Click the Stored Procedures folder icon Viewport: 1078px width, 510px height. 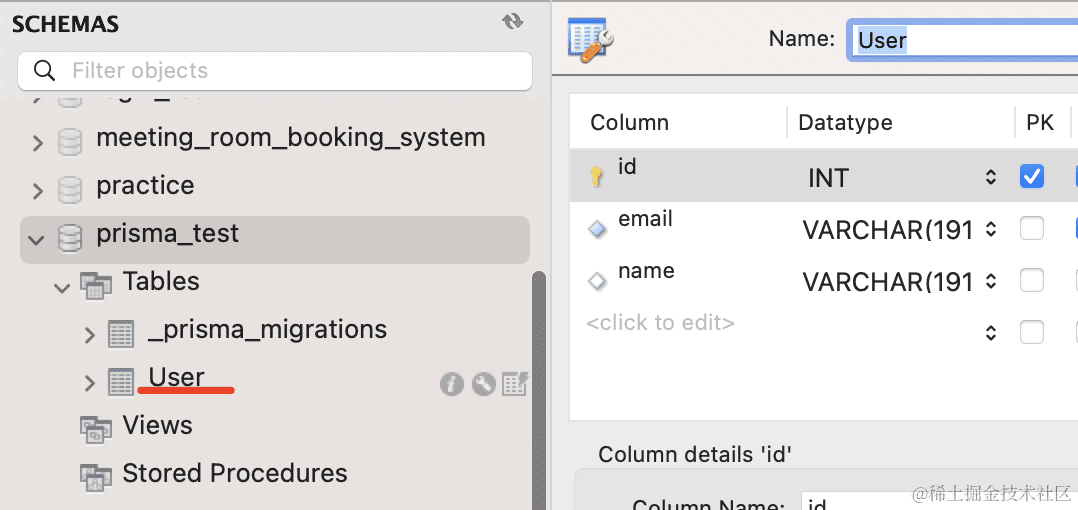[x=96, y=476]
